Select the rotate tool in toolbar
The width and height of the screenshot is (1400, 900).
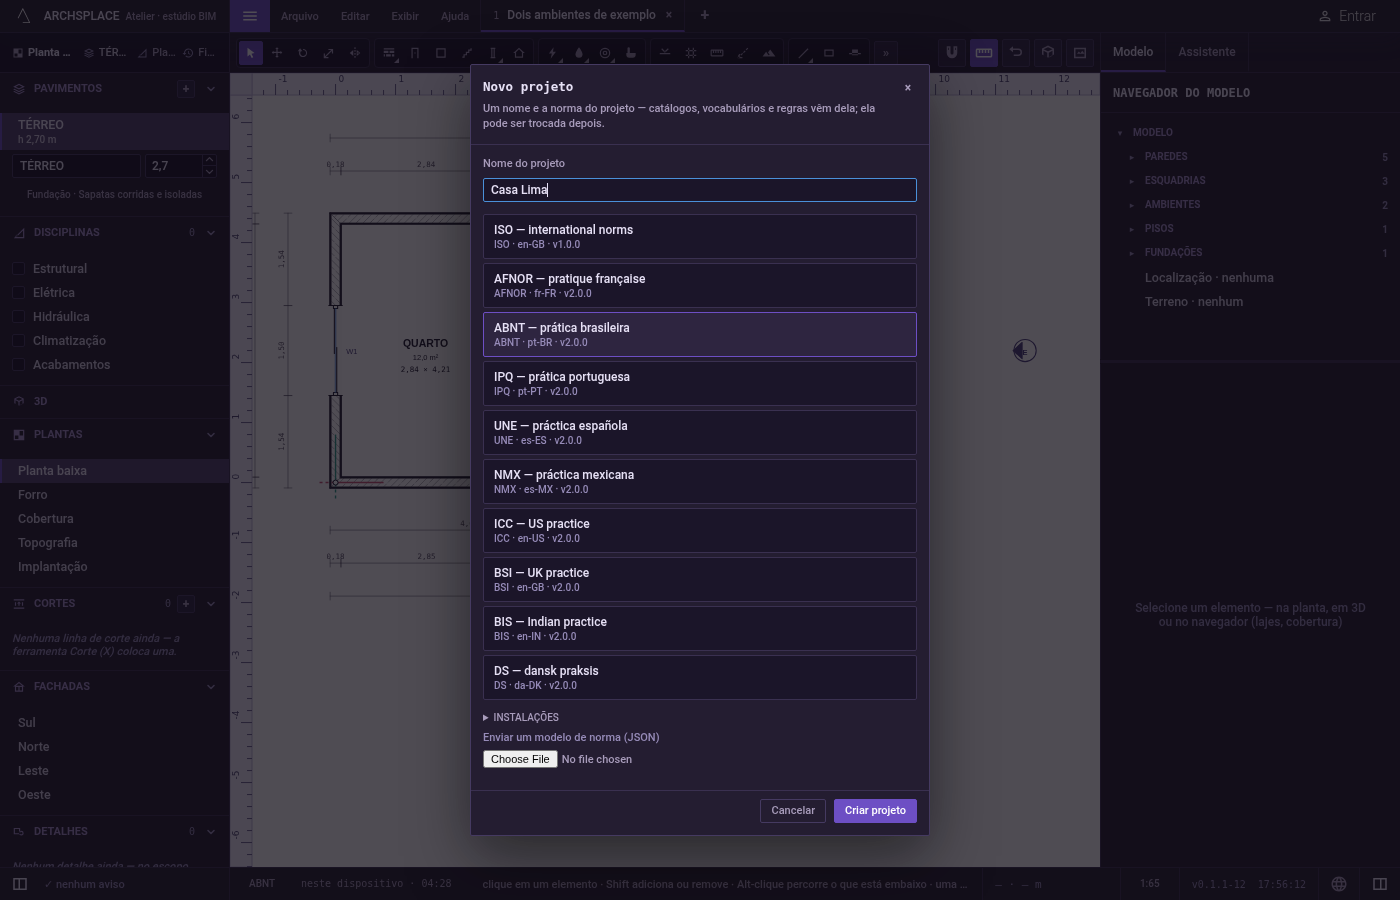[302, 53]
